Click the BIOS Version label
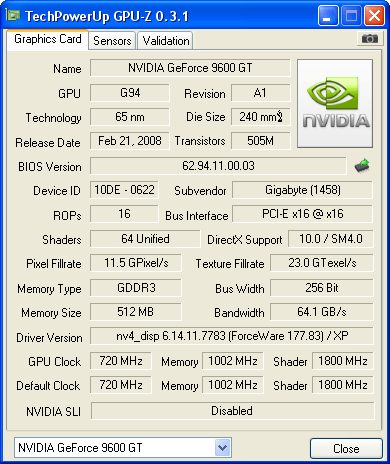The height and width of the screenshot is (464, 390). pyautogui.click(x=50, y=167)
